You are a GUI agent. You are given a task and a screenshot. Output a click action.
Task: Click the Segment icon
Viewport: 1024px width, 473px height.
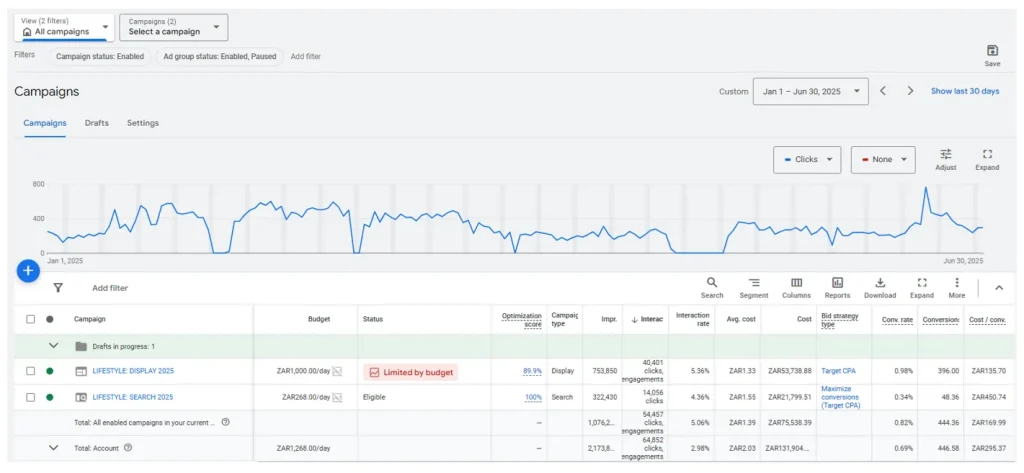(754, 284)
